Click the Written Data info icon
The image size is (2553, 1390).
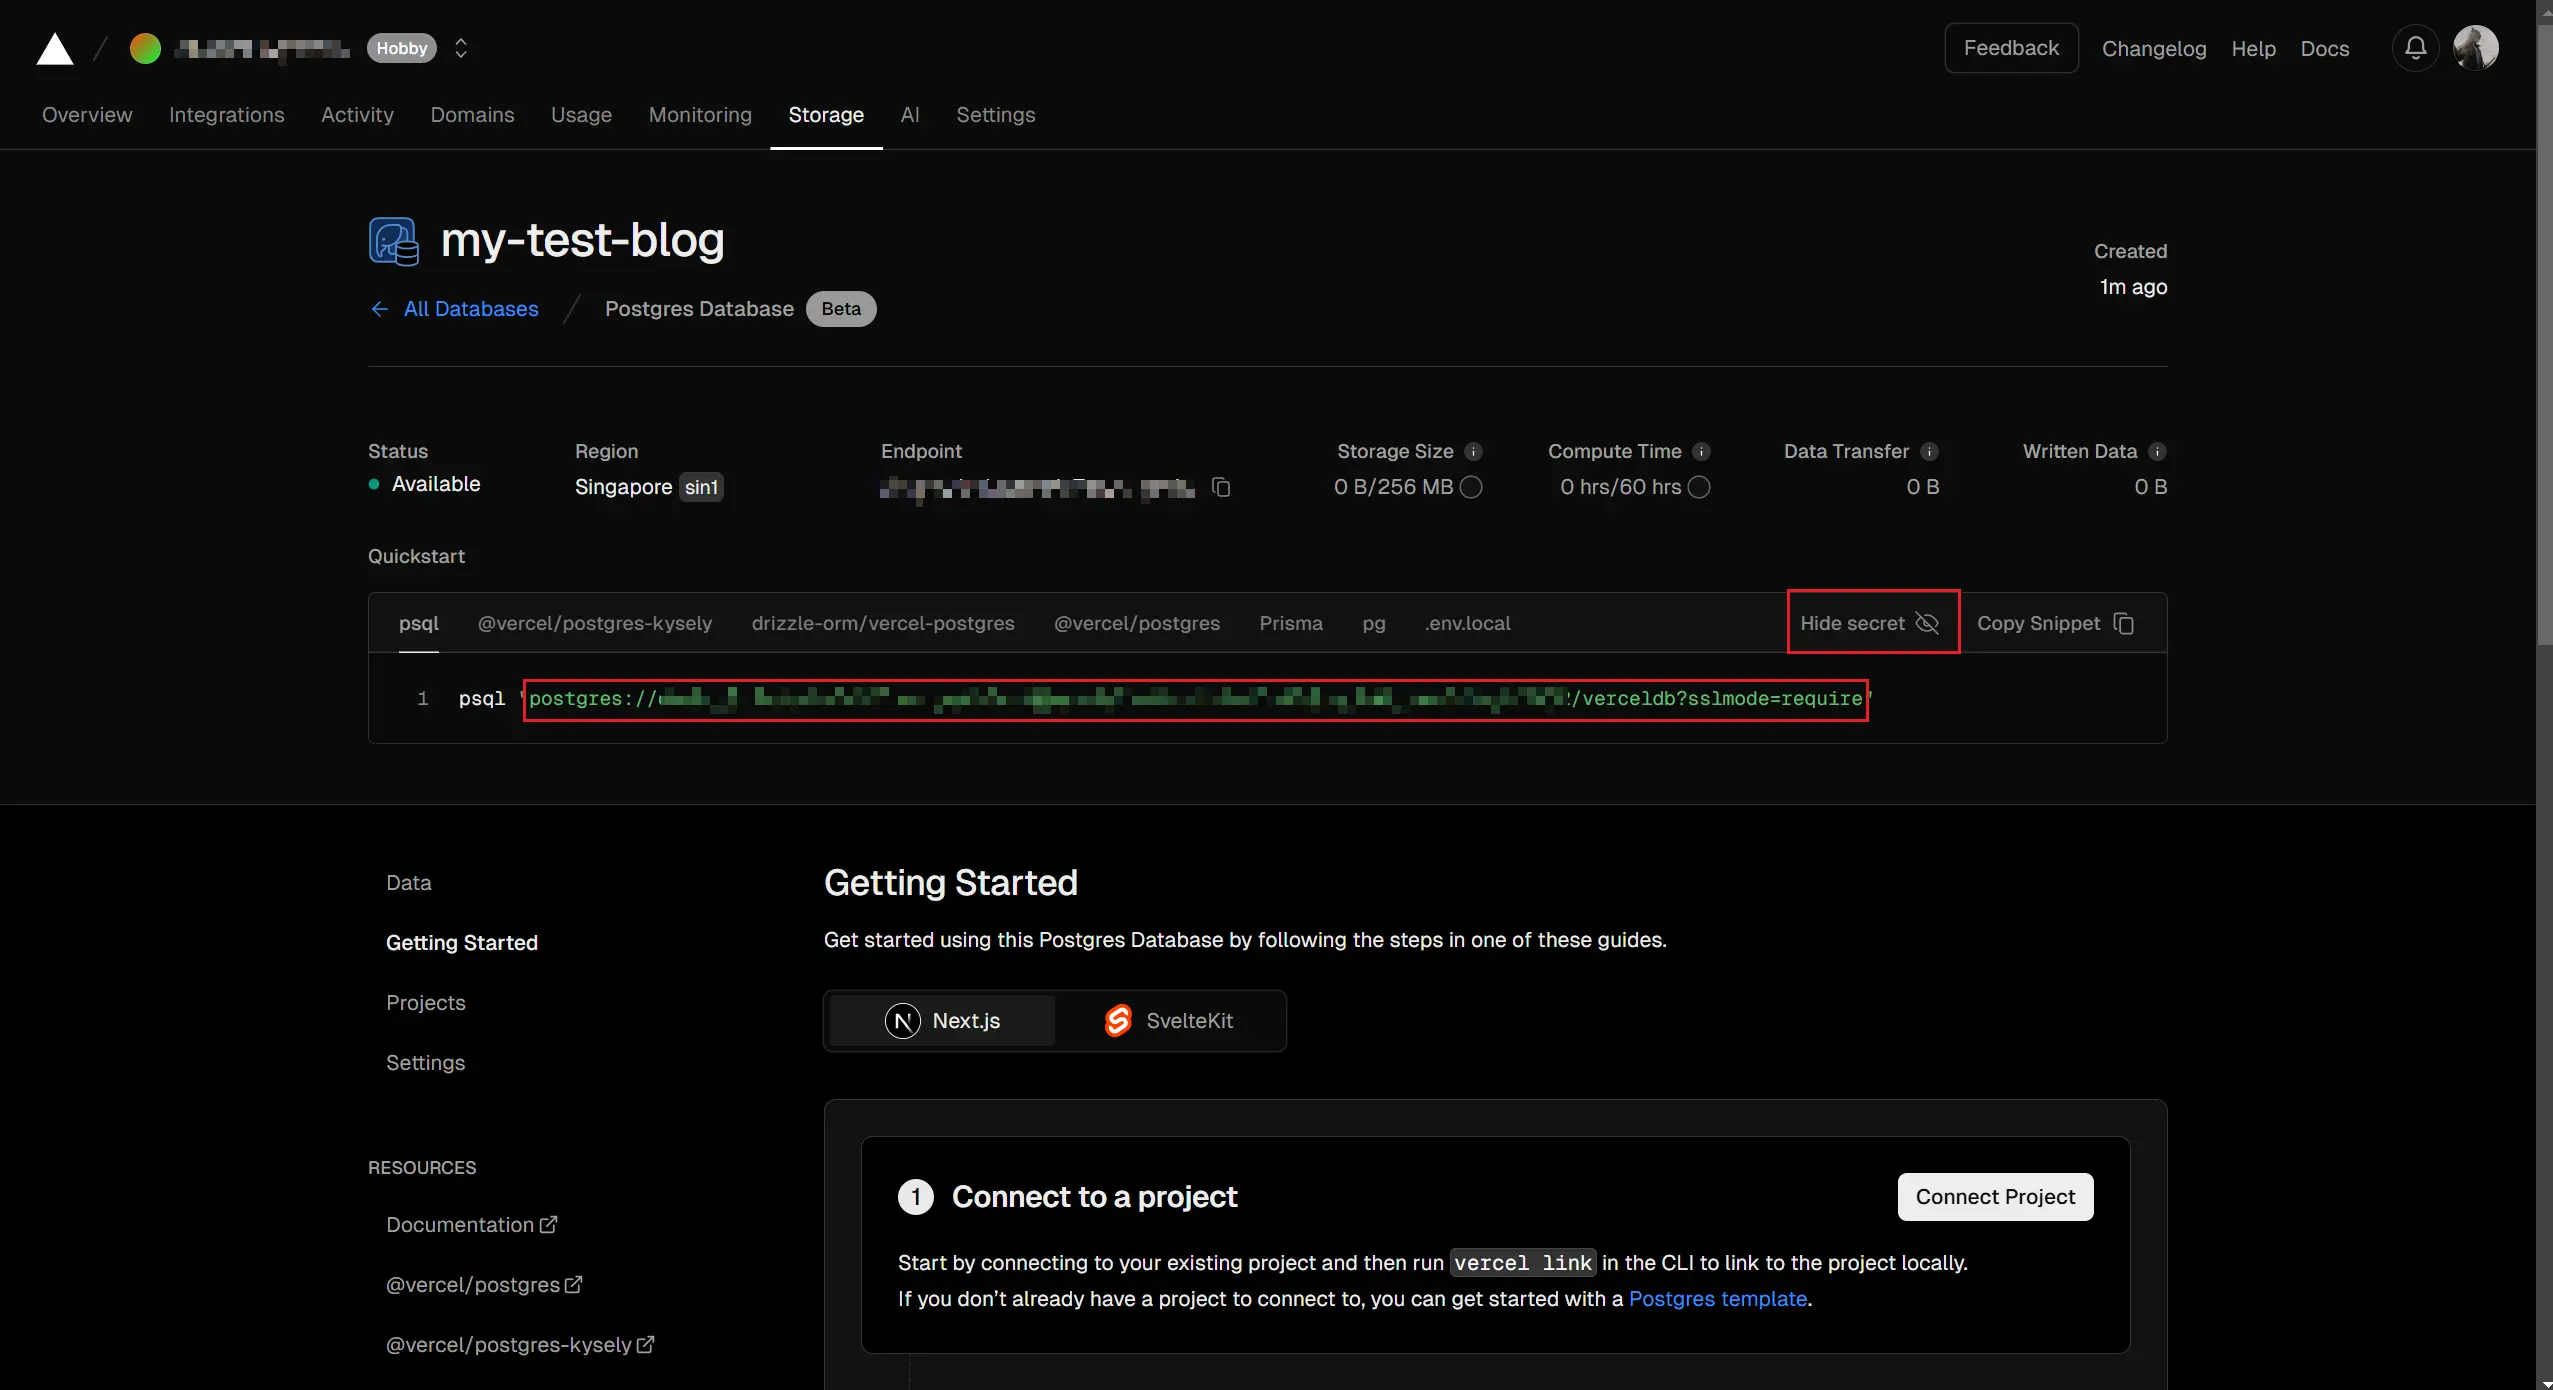point(2157,452)
